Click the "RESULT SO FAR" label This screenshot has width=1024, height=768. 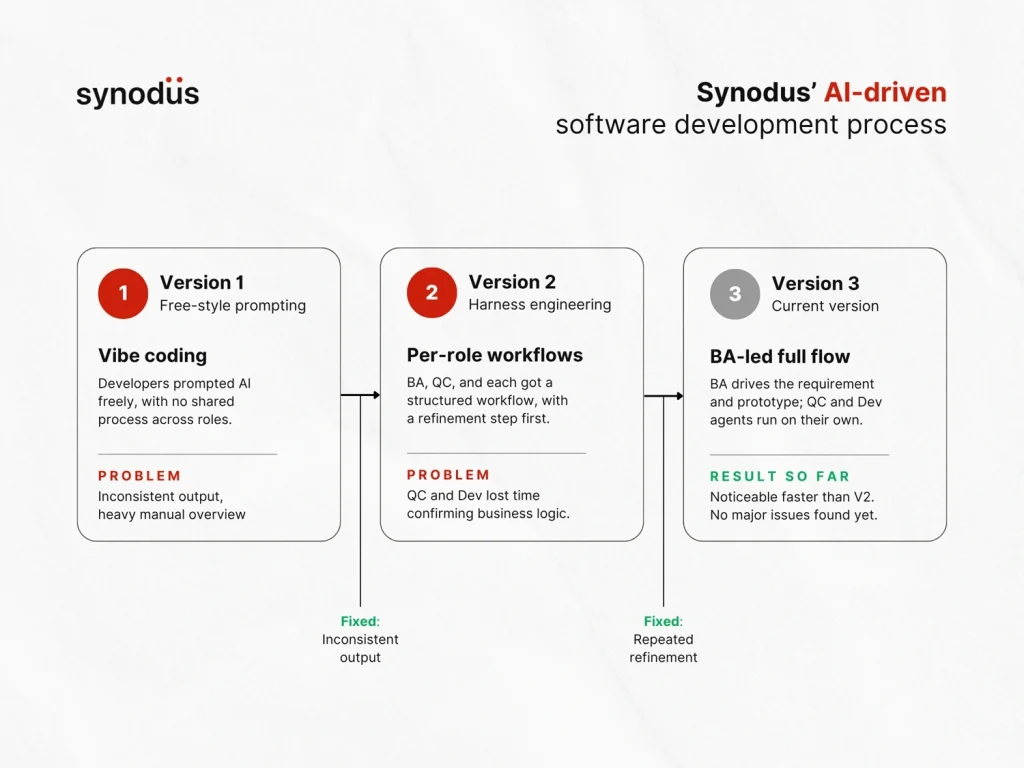pyautogui.click(x=780, y=477)
